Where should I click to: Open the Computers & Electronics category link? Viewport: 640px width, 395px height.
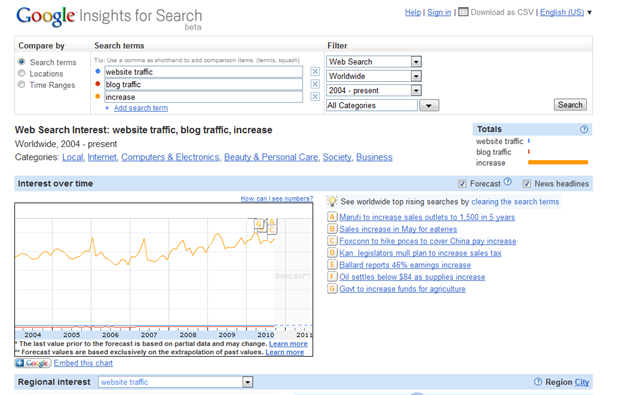[x=170, y=157]
